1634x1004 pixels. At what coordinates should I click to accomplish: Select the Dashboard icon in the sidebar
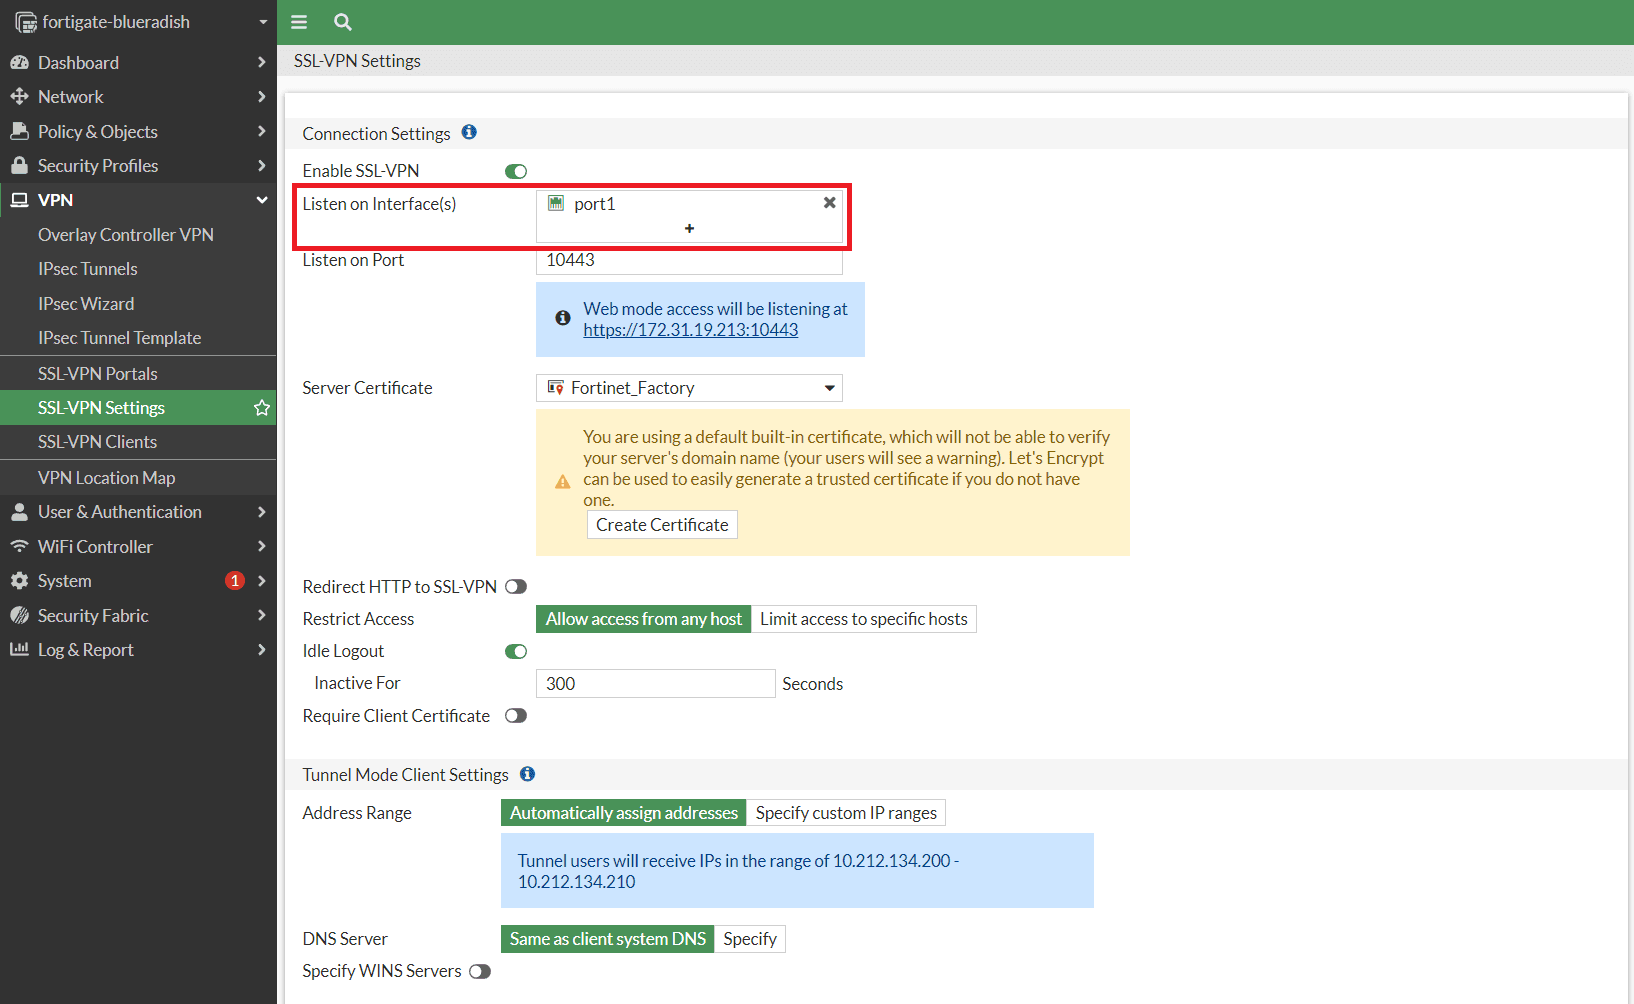point(20,62)
